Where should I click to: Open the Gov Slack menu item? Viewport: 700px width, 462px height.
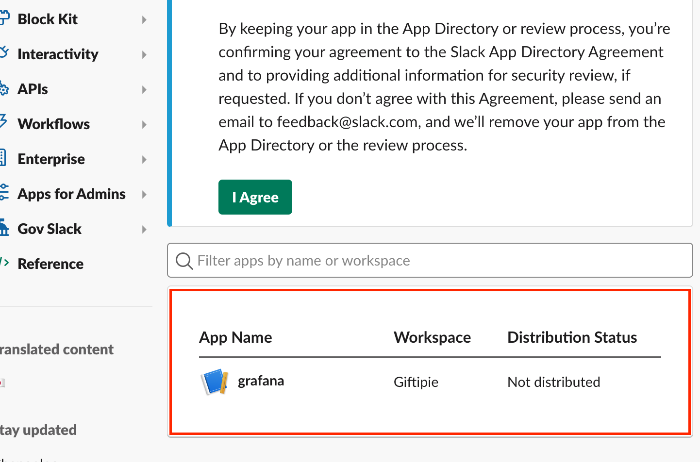(50, 229)
